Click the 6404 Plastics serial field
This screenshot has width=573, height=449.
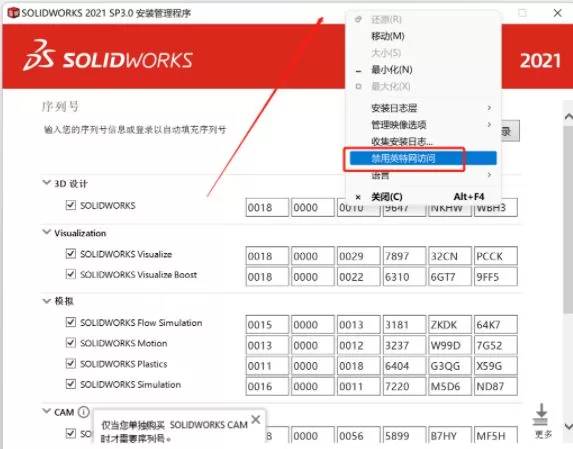(x=404, y=366)
